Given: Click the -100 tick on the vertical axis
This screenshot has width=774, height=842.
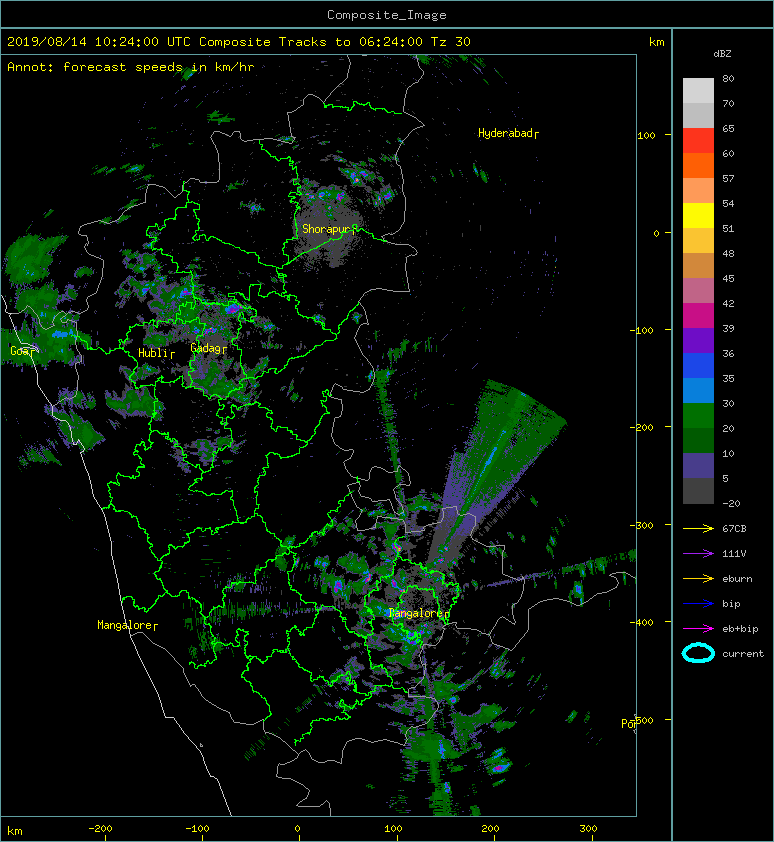Looking at the screenshot, I should pyautogui.click(x=642, y=330).
